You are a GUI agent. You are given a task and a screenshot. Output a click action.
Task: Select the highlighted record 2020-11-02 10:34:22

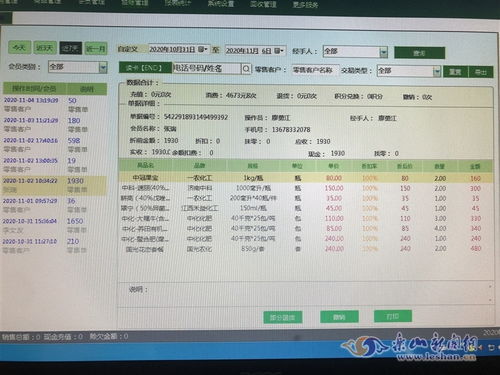point(55,185)
